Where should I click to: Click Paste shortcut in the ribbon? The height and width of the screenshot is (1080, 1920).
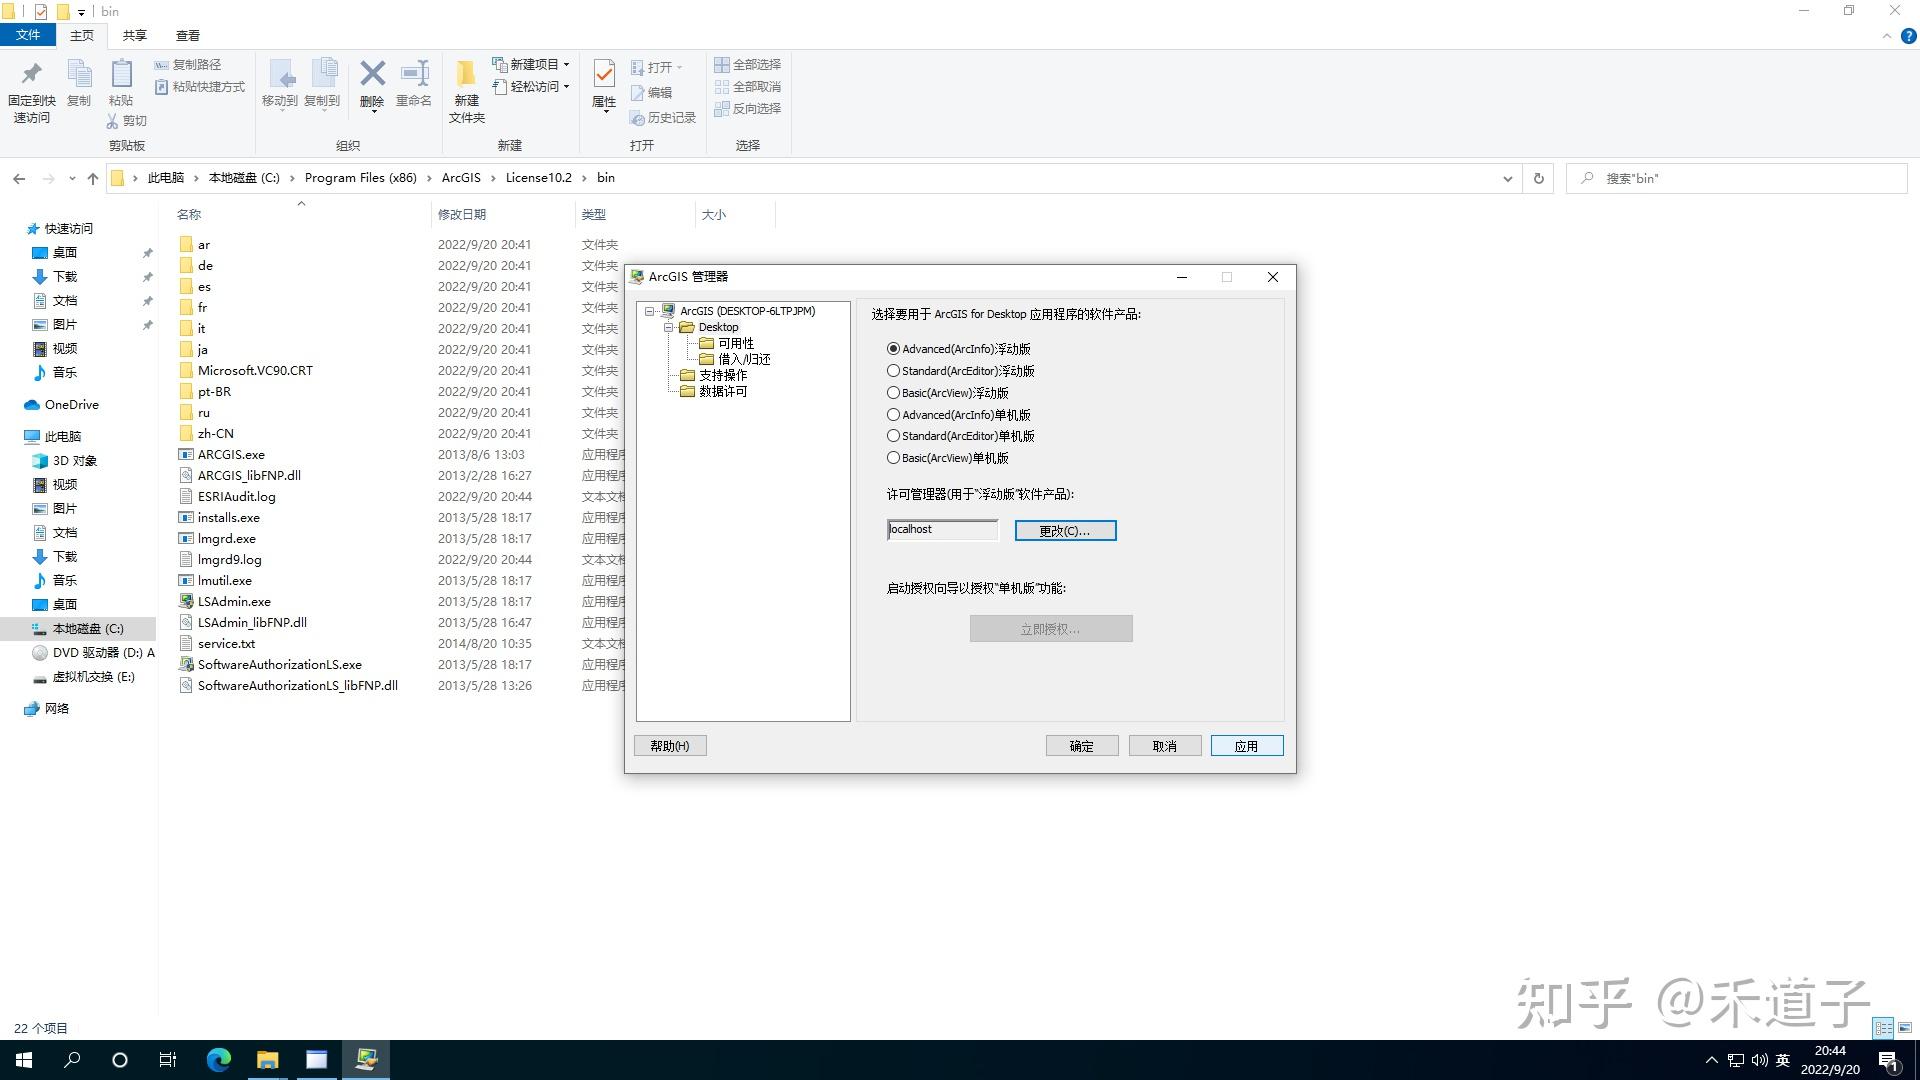(x=200, y=87)
